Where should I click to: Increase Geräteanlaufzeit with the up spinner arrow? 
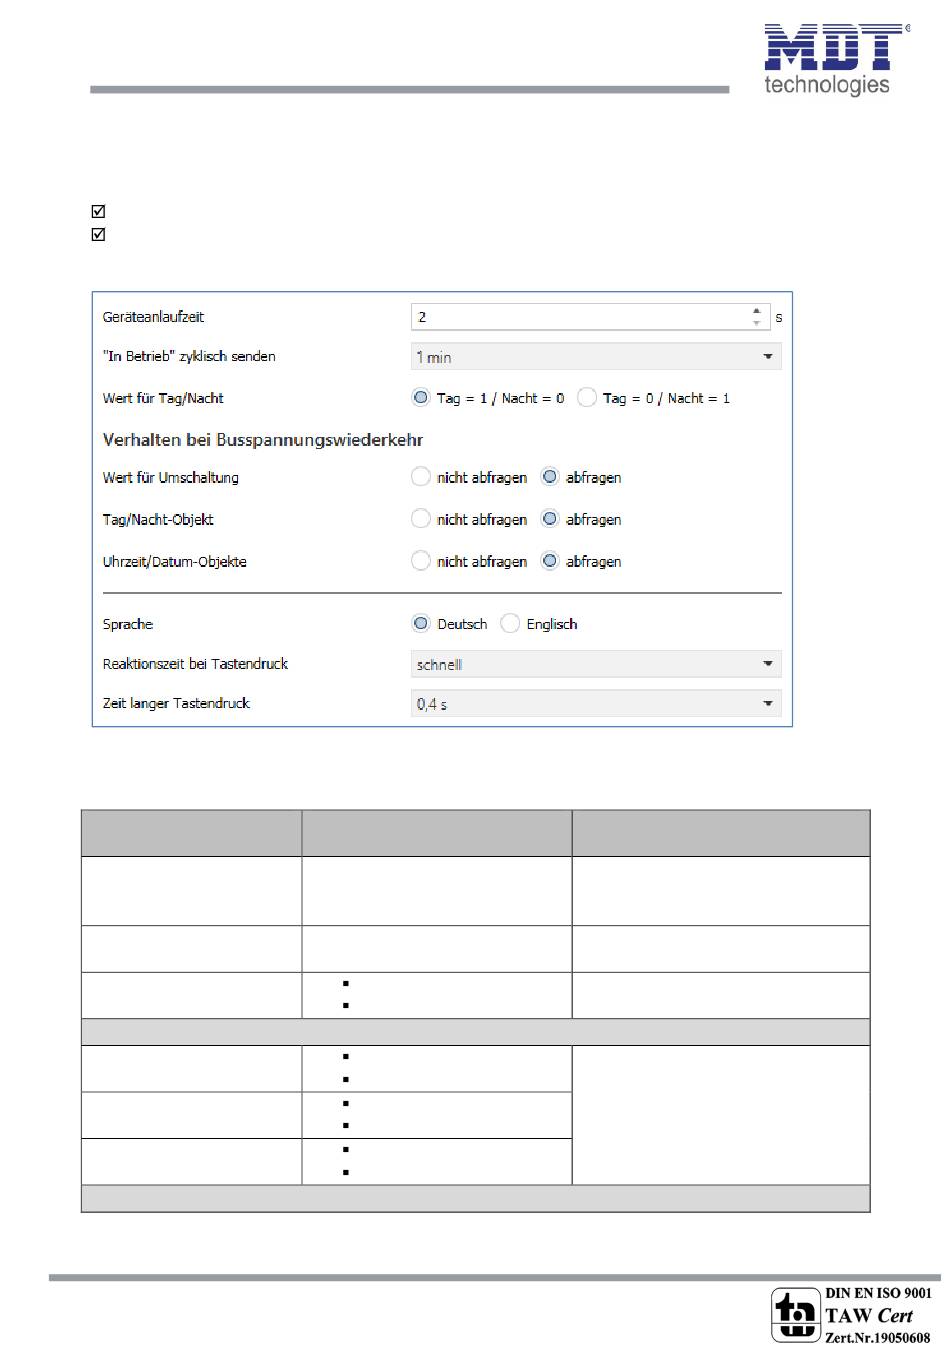click(x=757, y=311)
